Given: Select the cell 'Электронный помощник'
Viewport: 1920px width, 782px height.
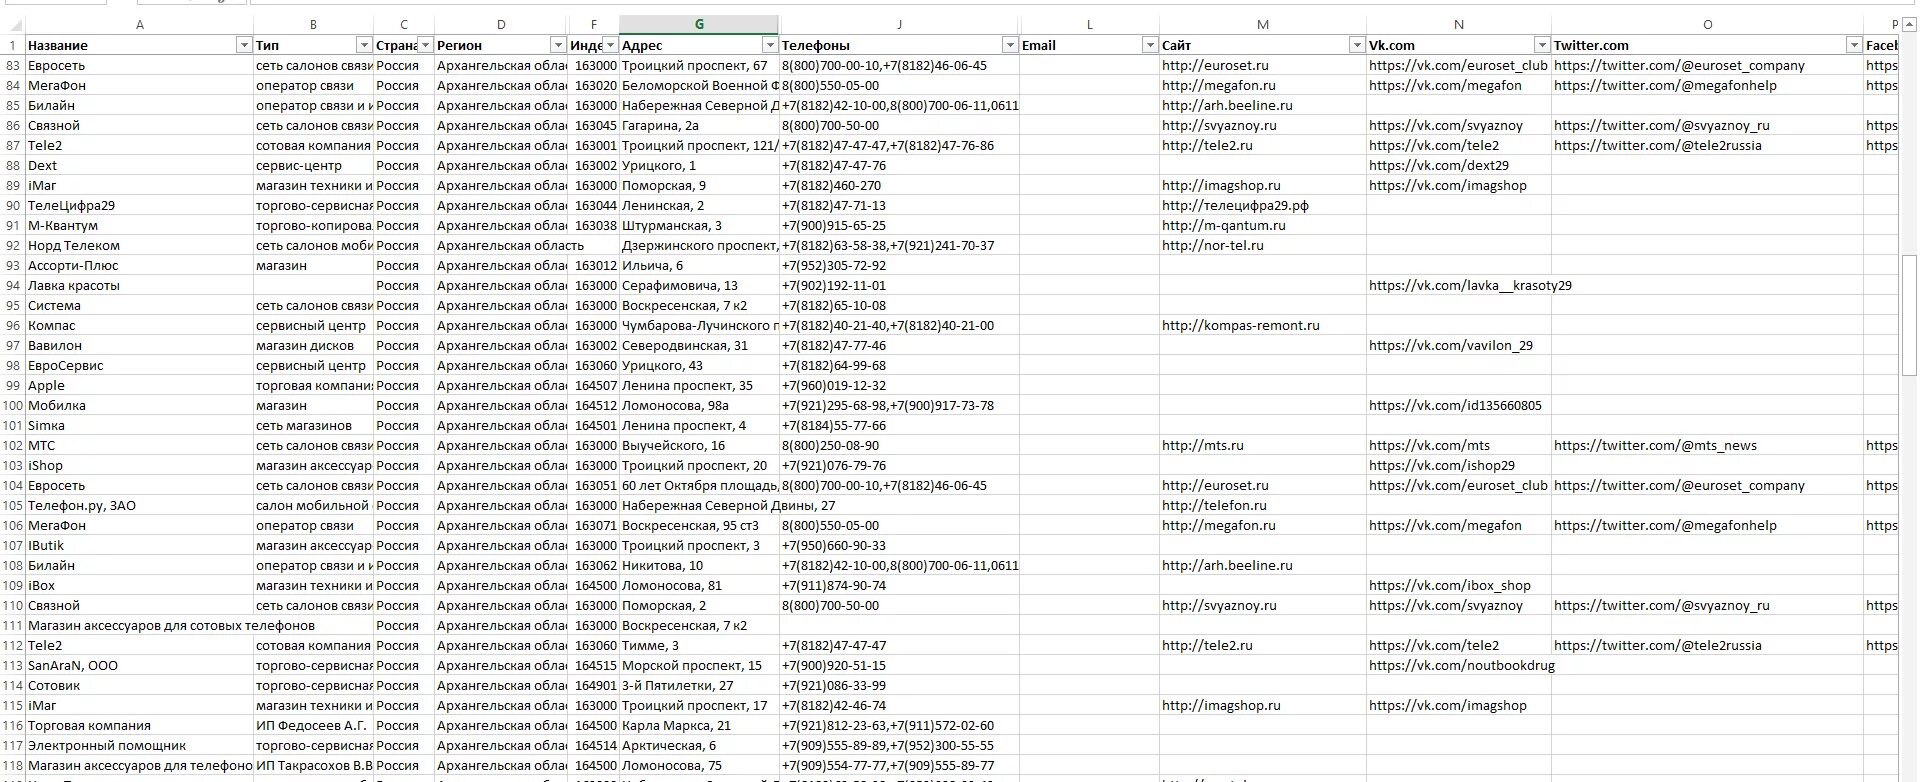Looking at the screenshot, I should [139, 745].
